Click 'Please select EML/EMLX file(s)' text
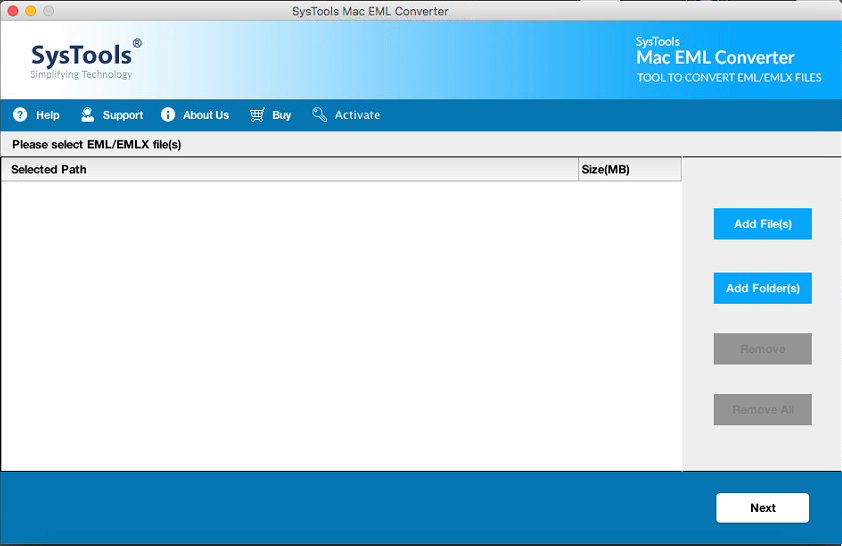 tap(97, 144)
